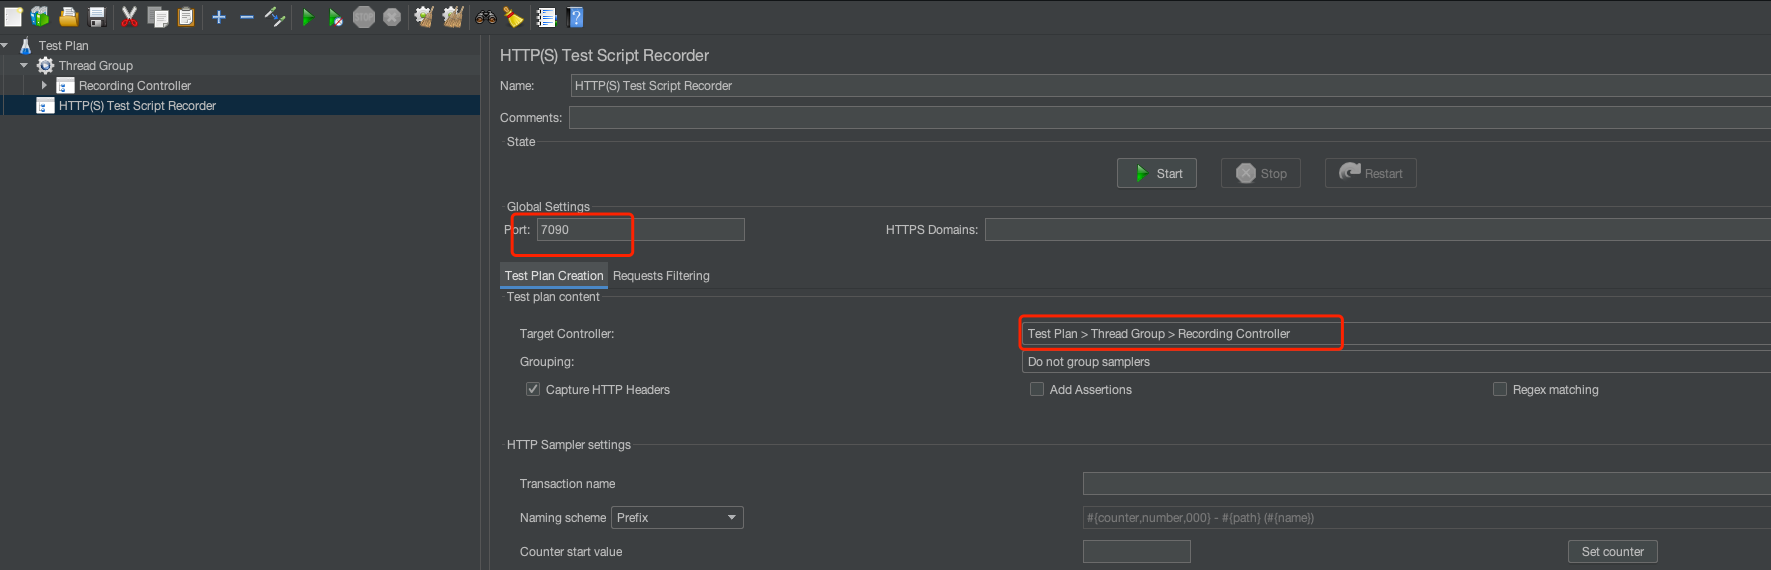1771x570 pixels.
Task: Enable the Add Assertions checkbox
Action: 1037,389
